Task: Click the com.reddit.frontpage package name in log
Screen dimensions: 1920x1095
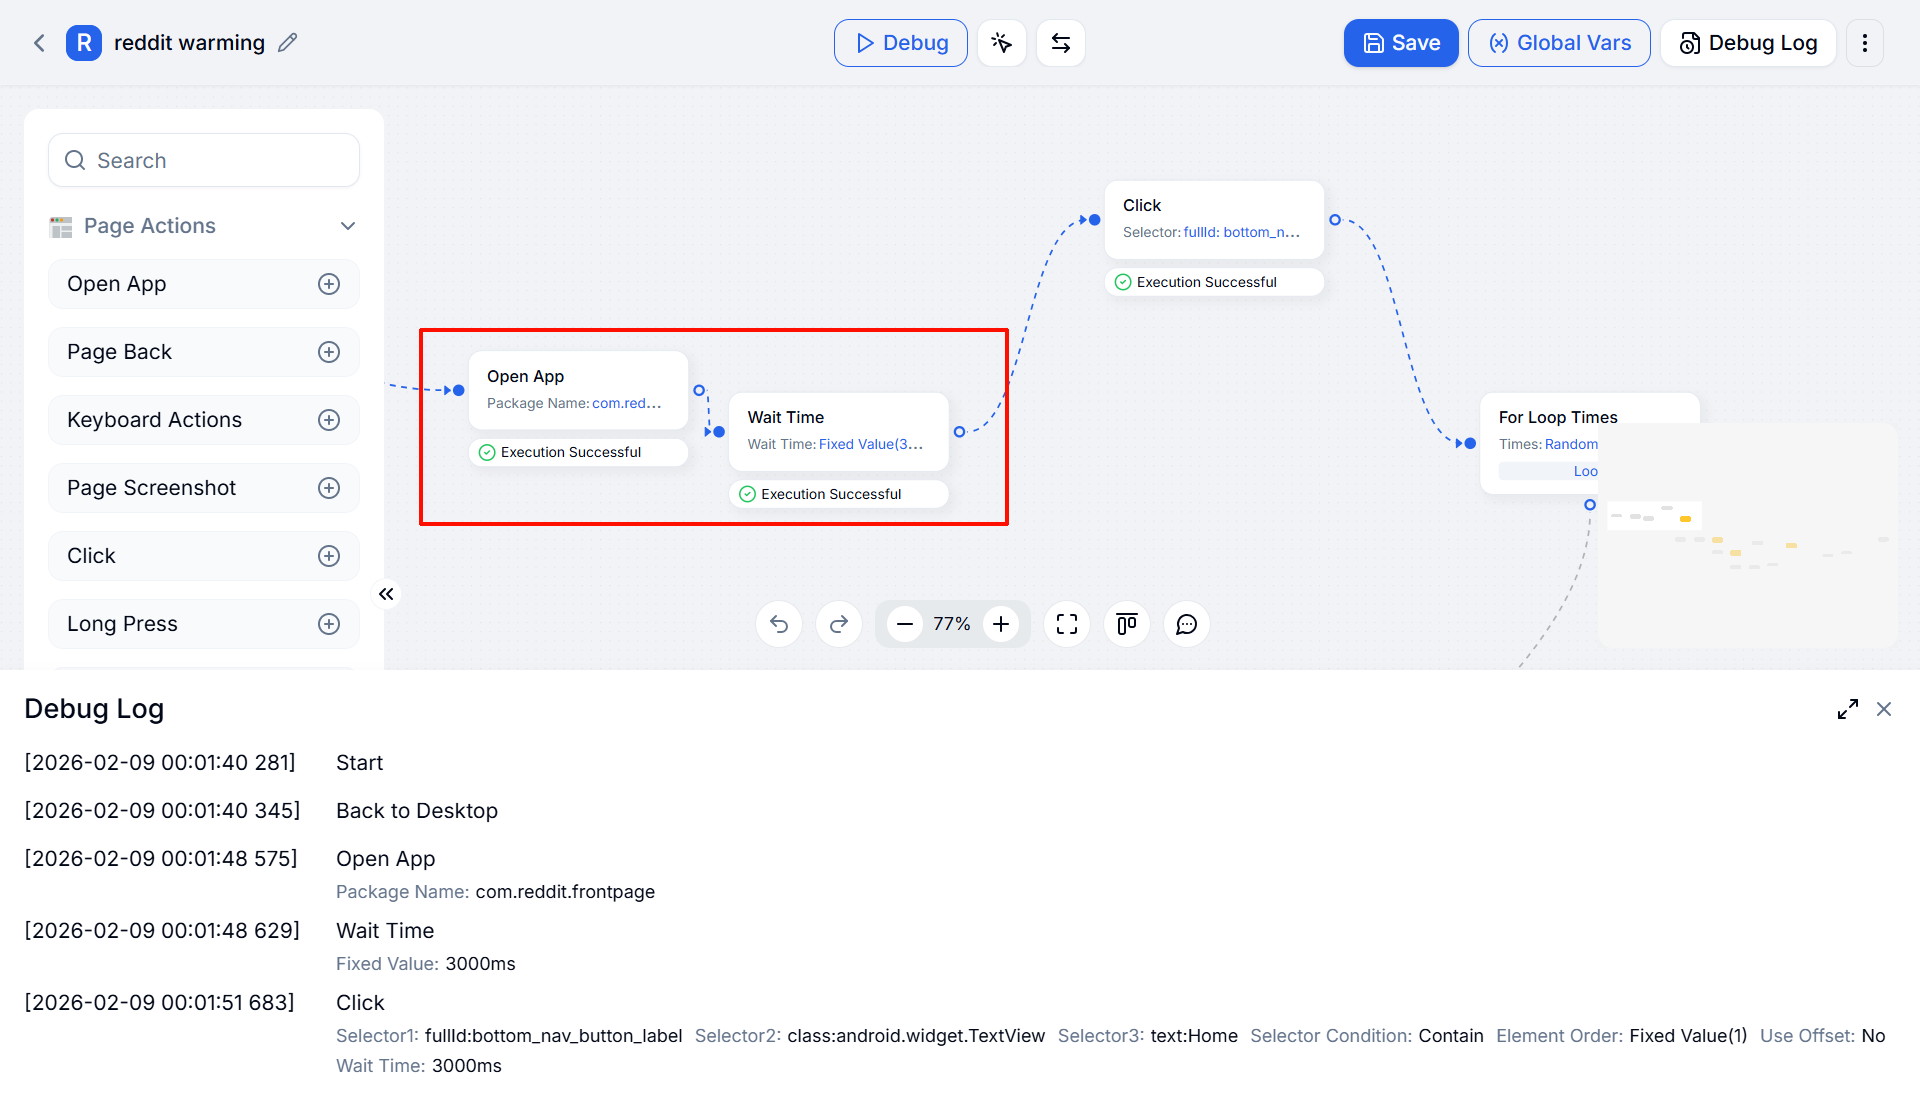Action: 565,892
